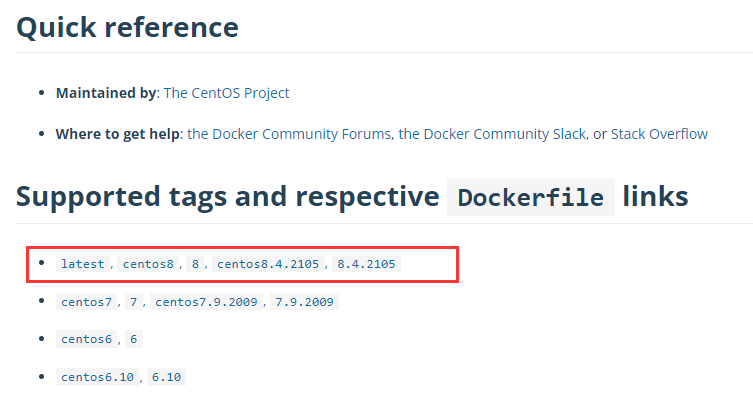Click the Quick reference heading
753x400 pixels.
click(127, 27)
